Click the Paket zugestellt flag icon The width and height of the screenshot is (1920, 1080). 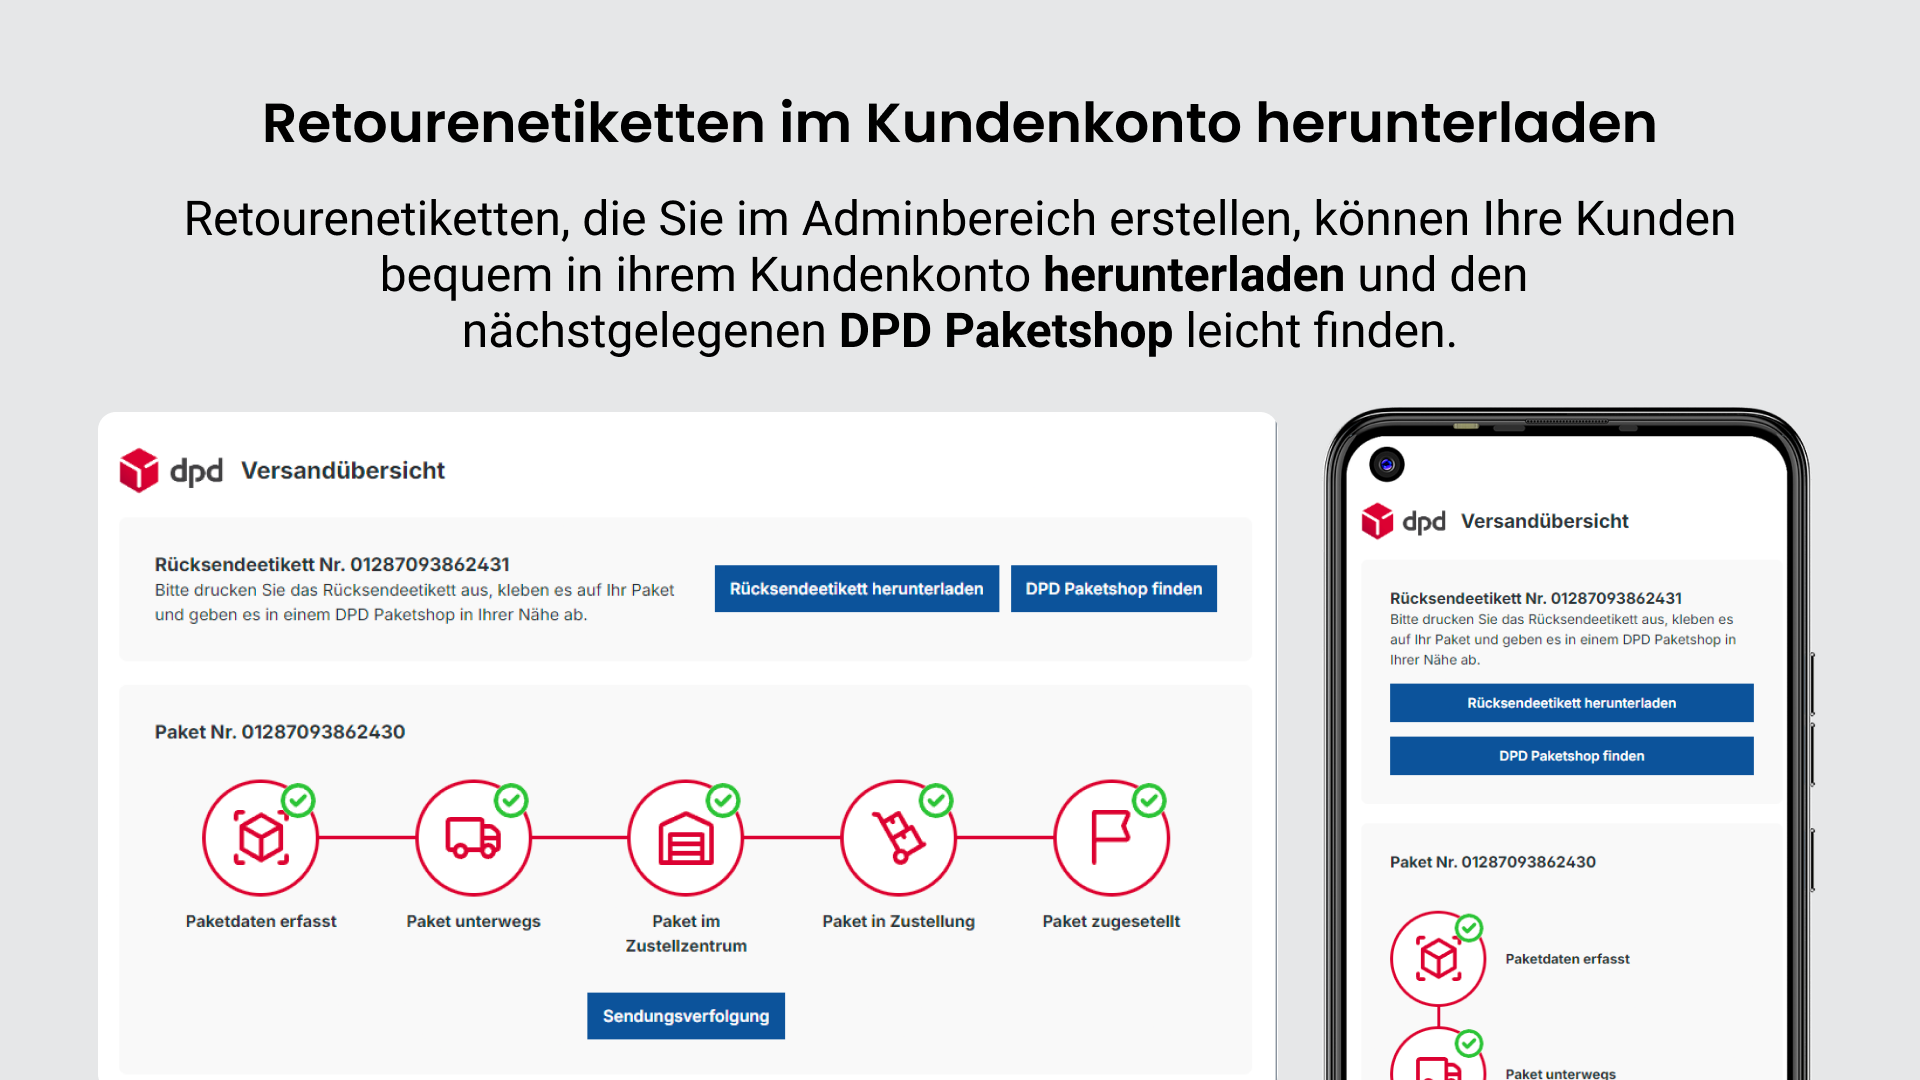pos(1111,838)
